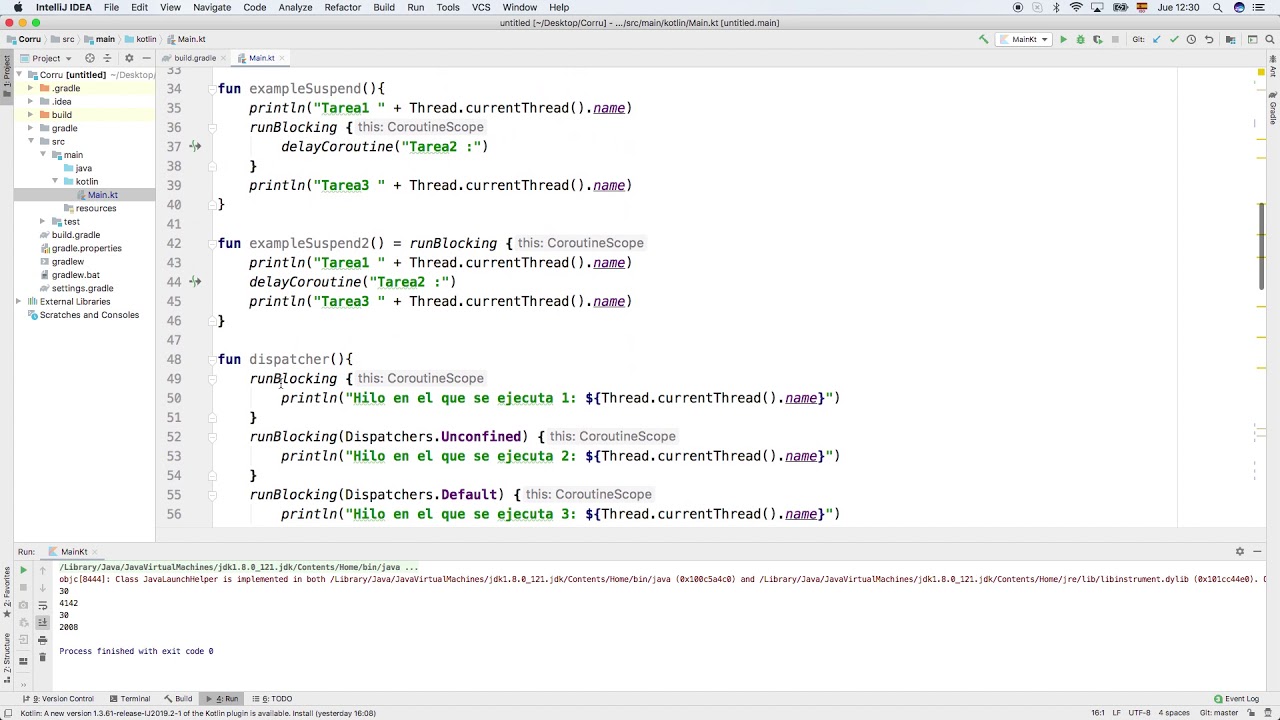Open Event Log in status bar
Screen dimensions: 1280x720
point(1236,699)
